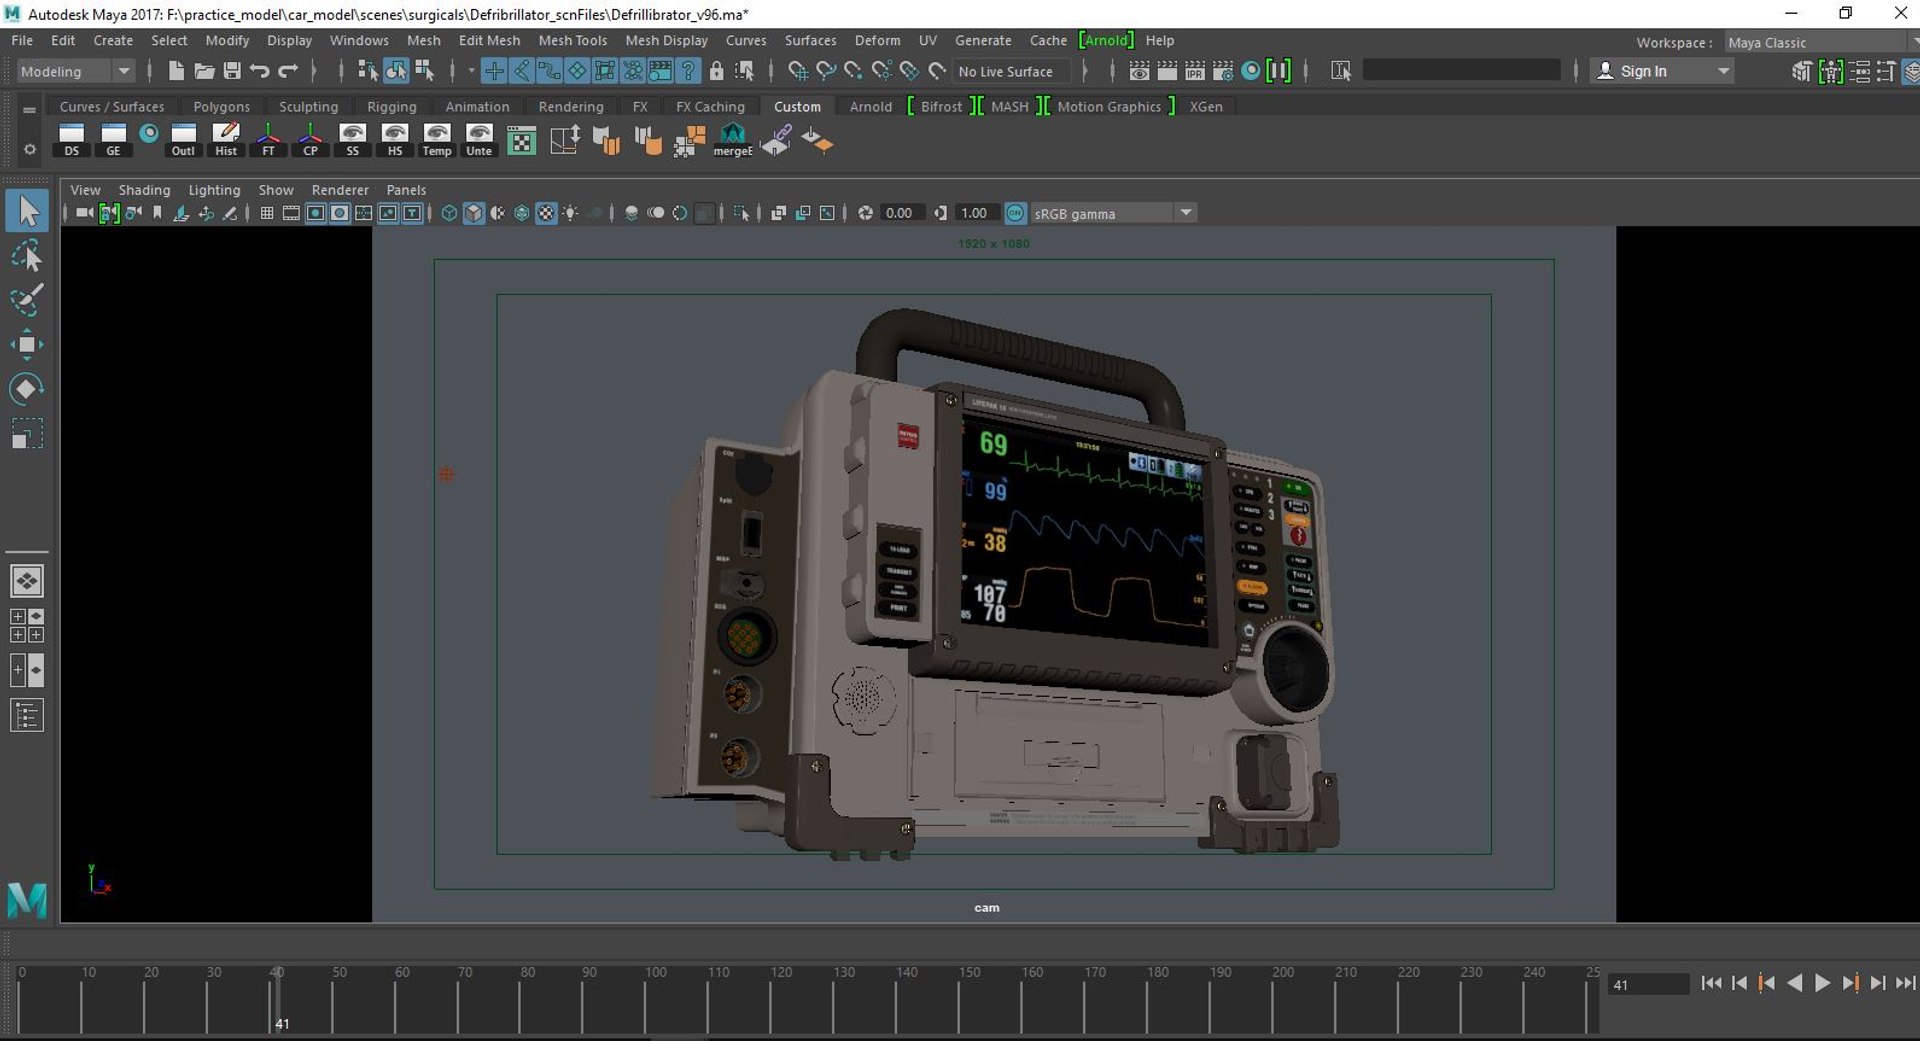Save the scene with floppy icon

coord(232,71)
